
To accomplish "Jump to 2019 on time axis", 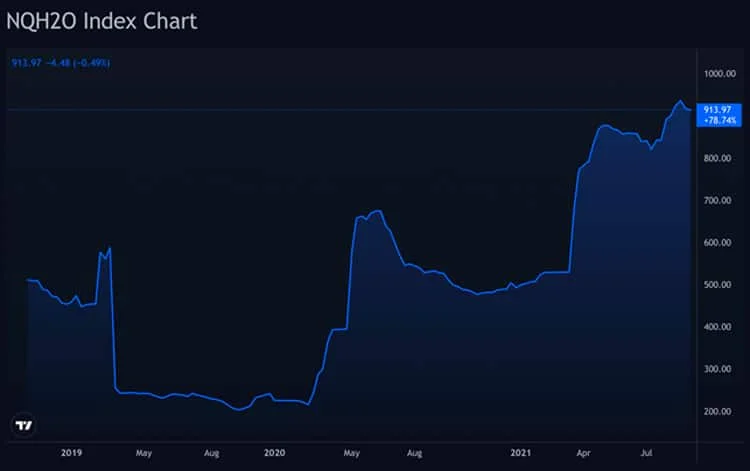I will coord(71,452).
